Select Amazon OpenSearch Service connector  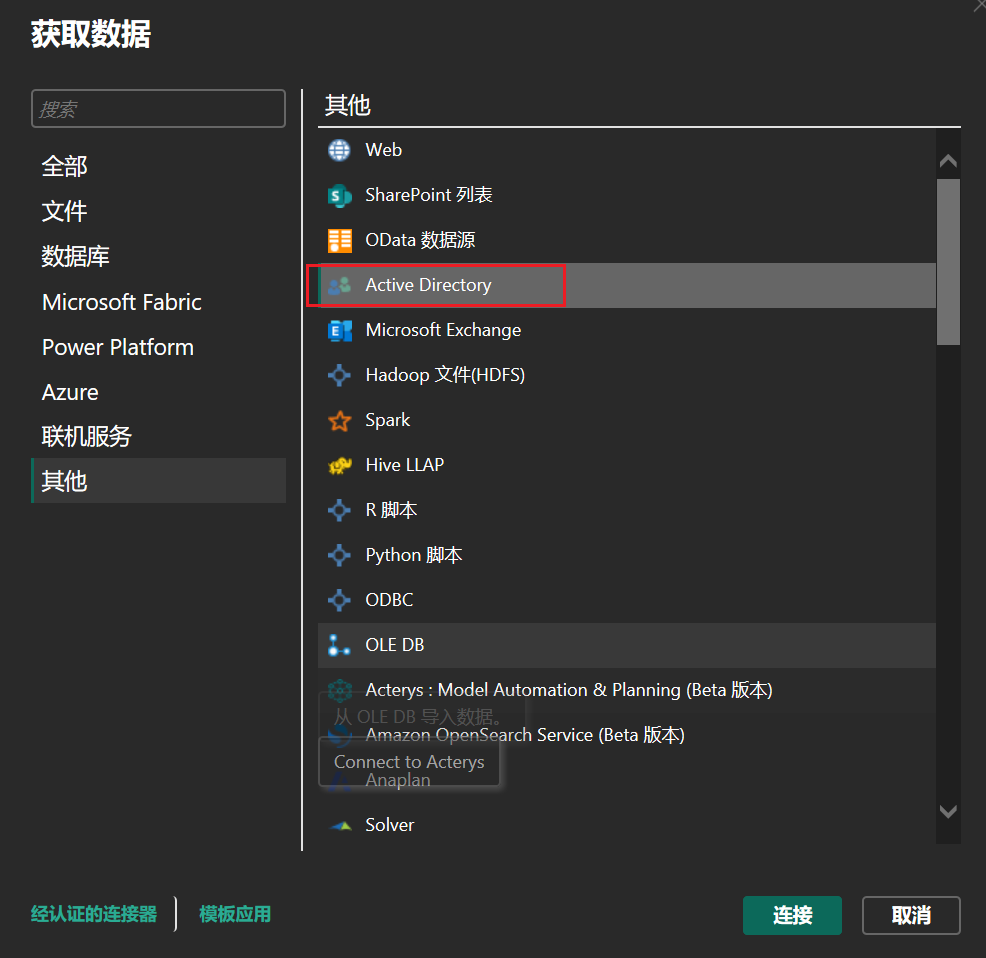point(627,735)
